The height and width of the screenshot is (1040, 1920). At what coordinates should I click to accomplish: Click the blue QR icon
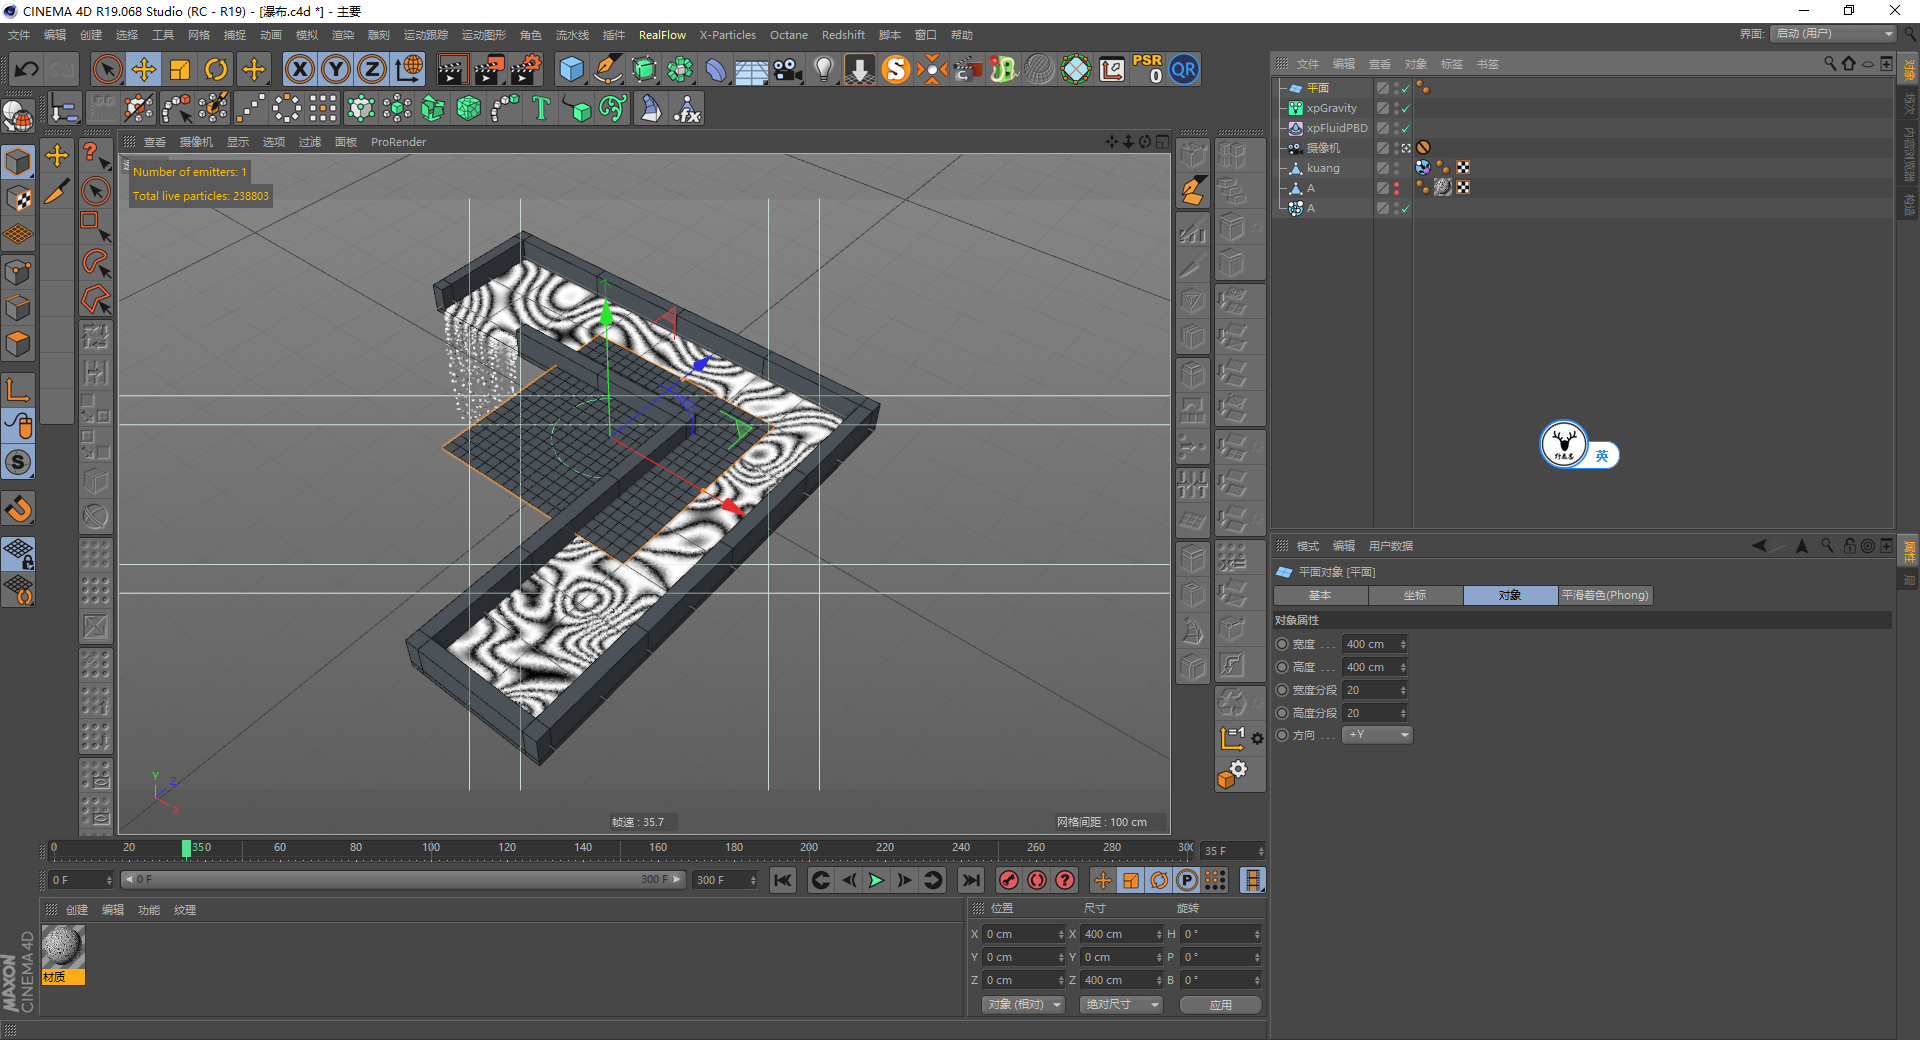click(1184, 69)
